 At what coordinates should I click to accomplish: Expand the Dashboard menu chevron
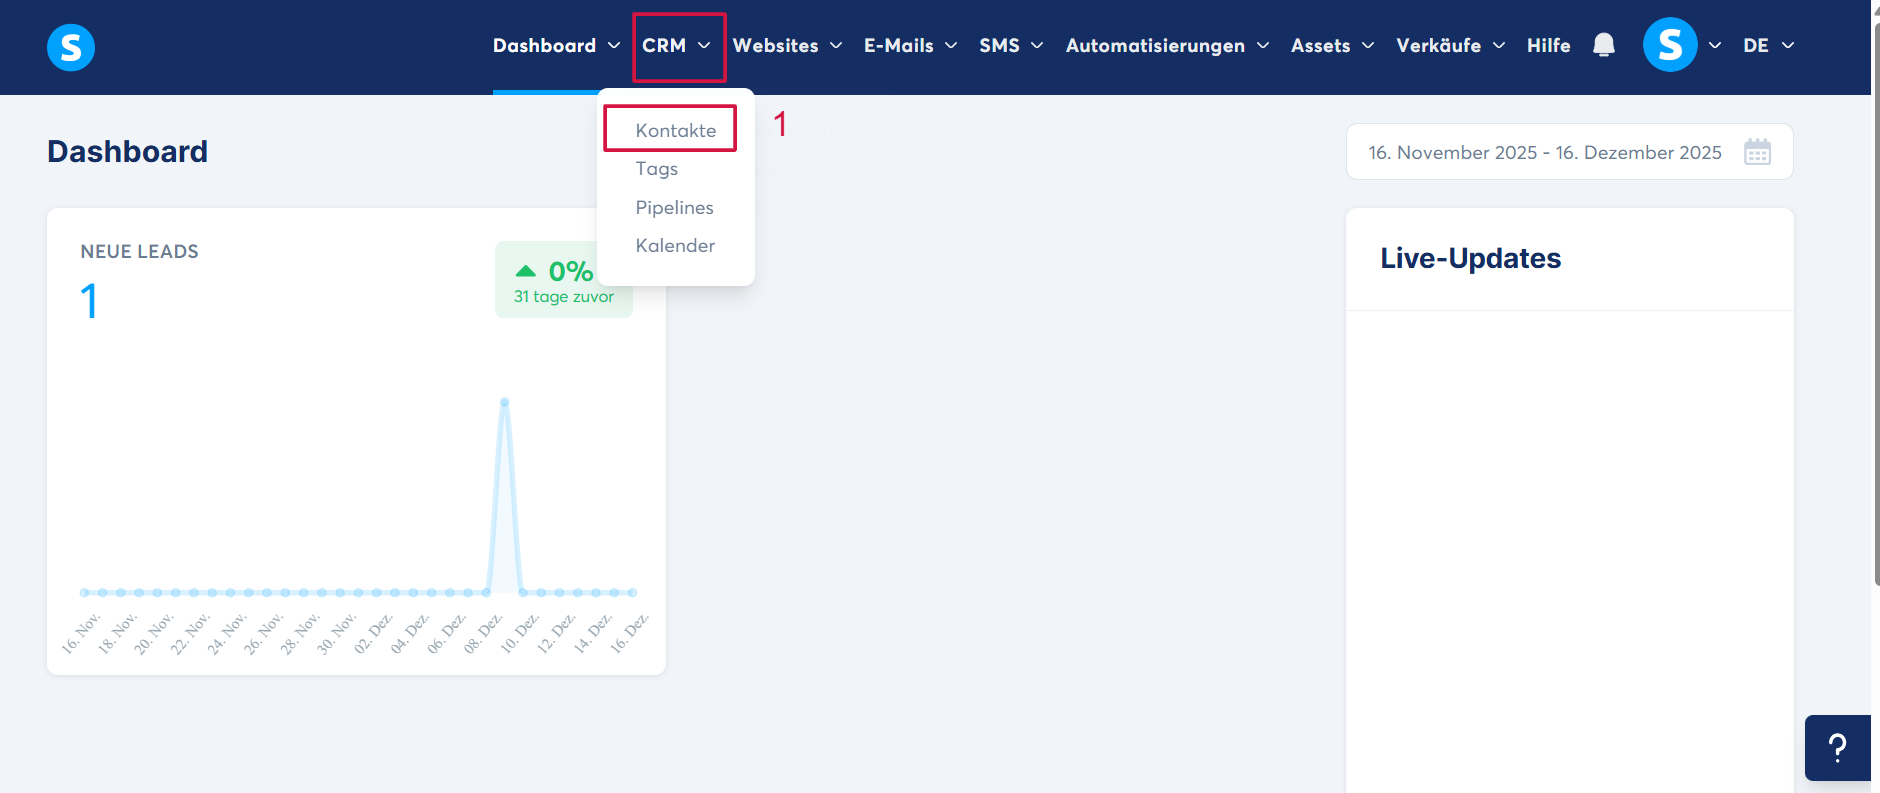pos(614,46)
